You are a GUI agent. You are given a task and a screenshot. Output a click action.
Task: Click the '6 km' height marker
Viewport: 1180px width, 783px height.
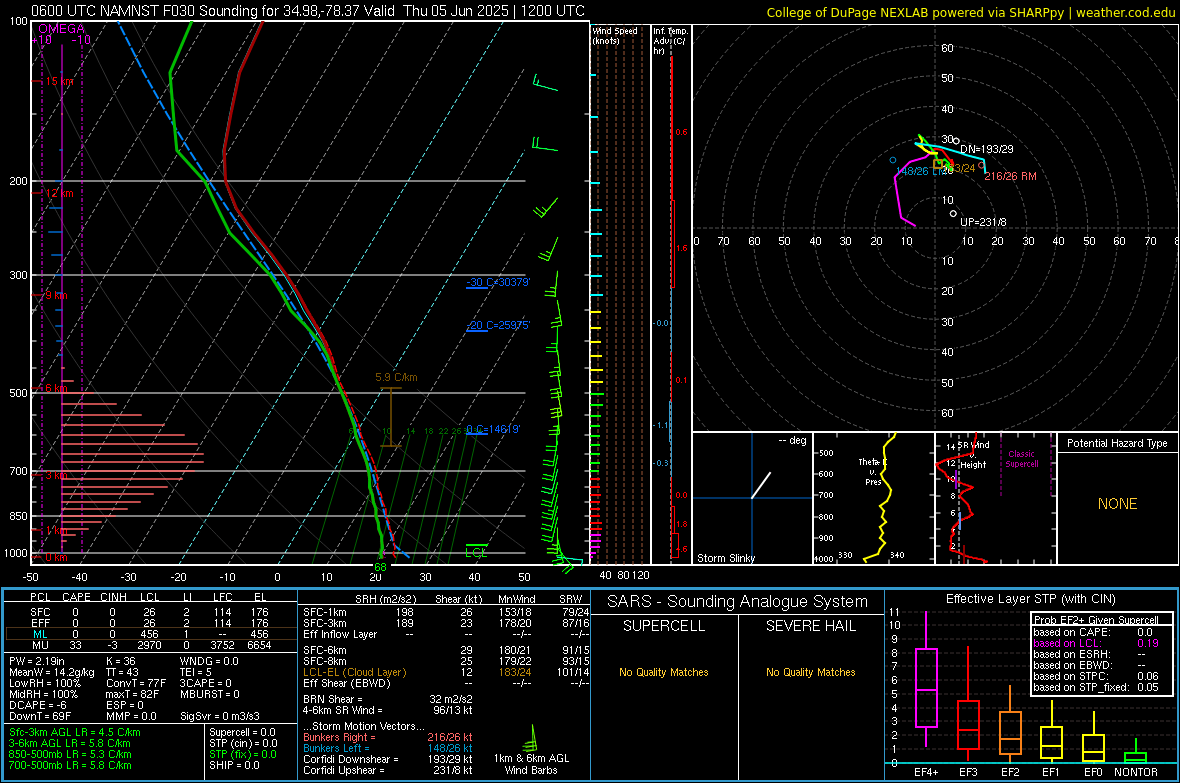click(54, 388)
